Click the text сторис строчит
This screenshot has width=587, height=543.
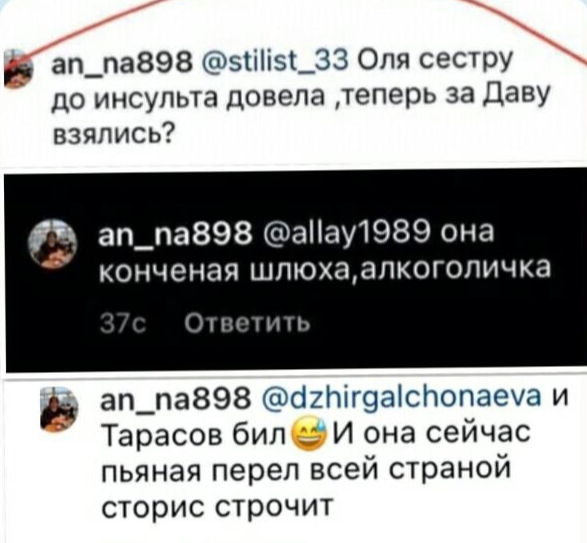[217, 507]
